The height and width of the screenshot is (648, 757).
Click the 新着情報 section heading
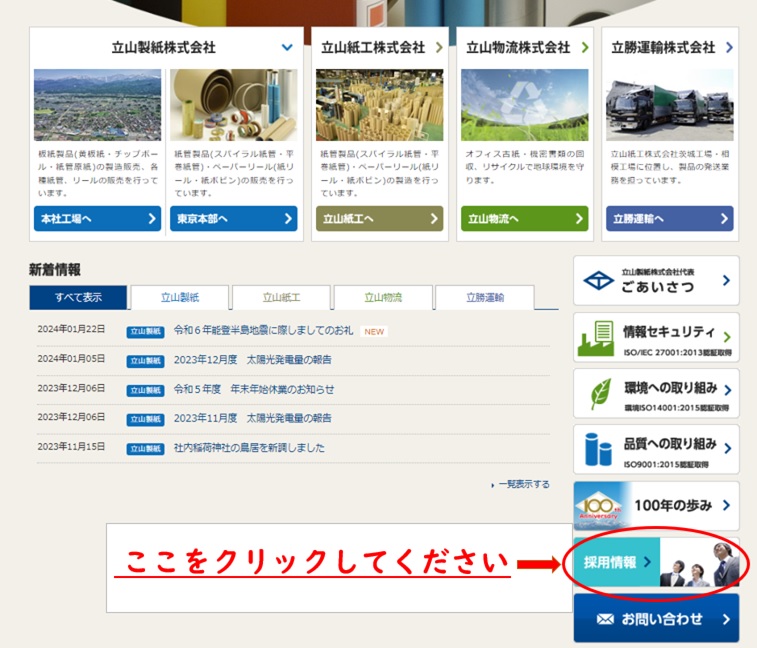pos(55,269)
